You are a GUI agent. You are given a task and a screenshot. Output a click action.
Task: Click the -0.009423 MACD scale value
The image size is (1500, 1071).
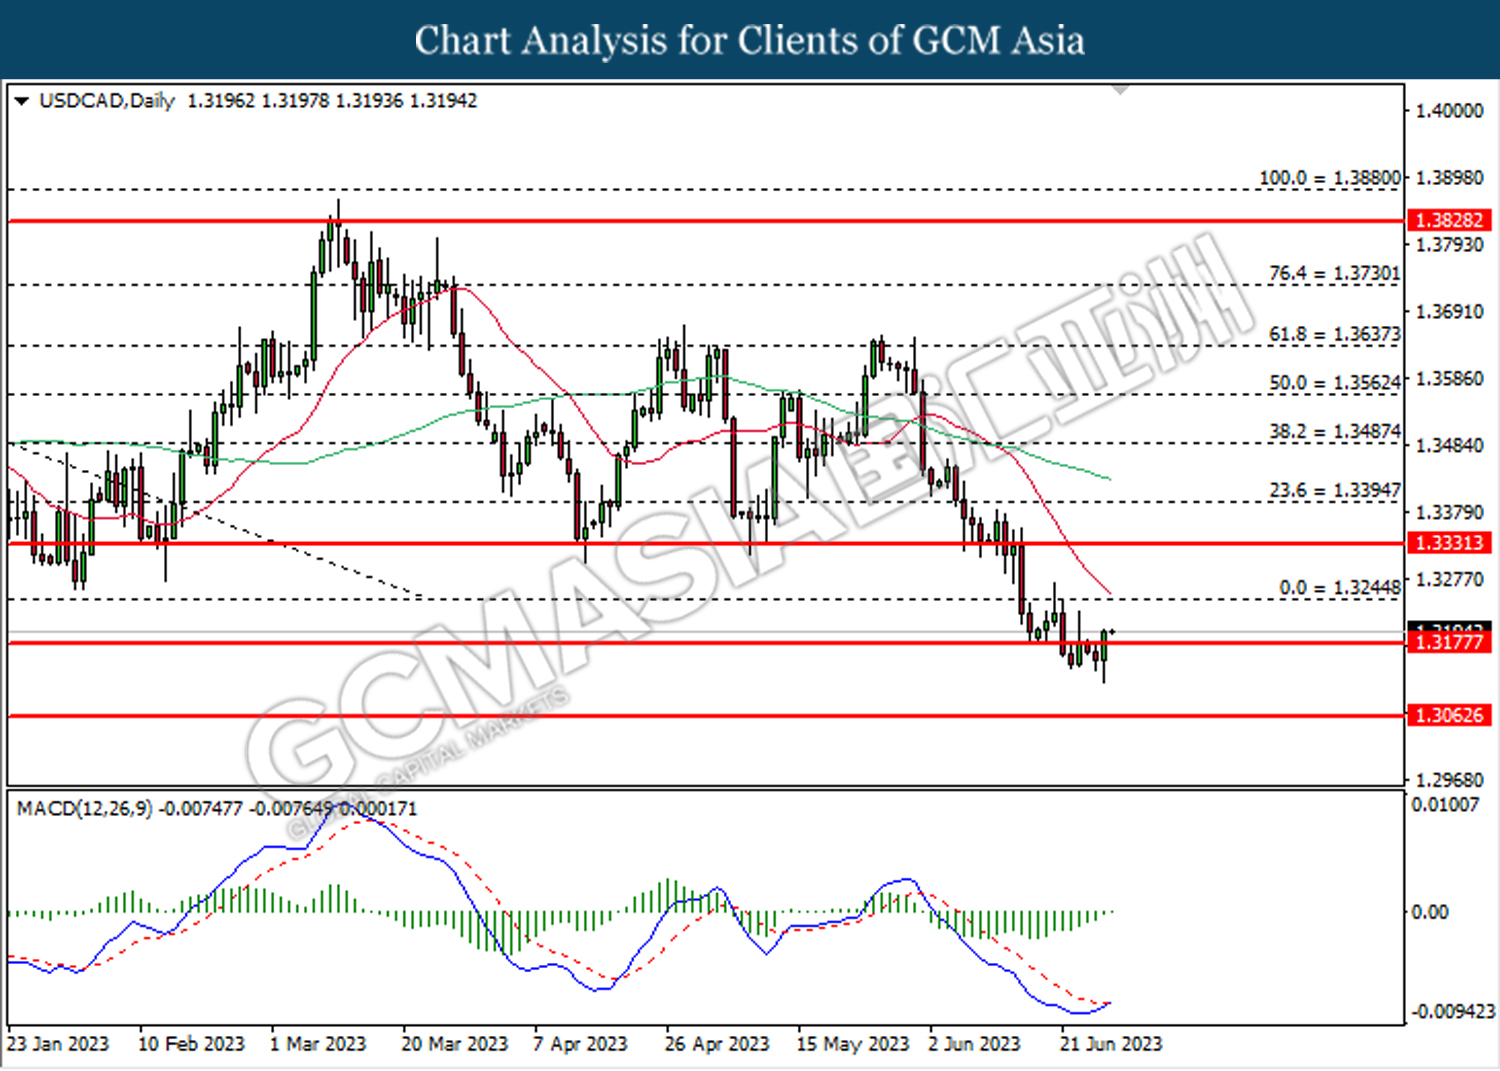1453,1012
